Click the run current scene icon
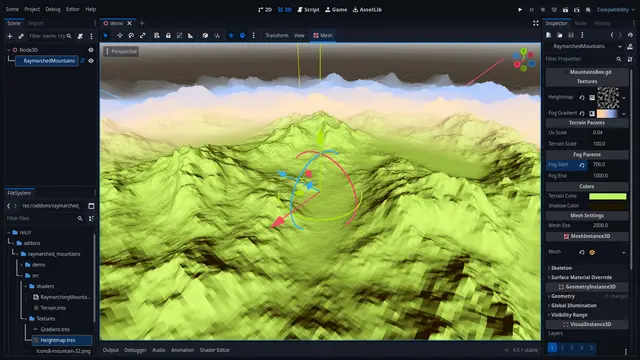The width and height of the screenshot is (640, 360). click(565, 9)
